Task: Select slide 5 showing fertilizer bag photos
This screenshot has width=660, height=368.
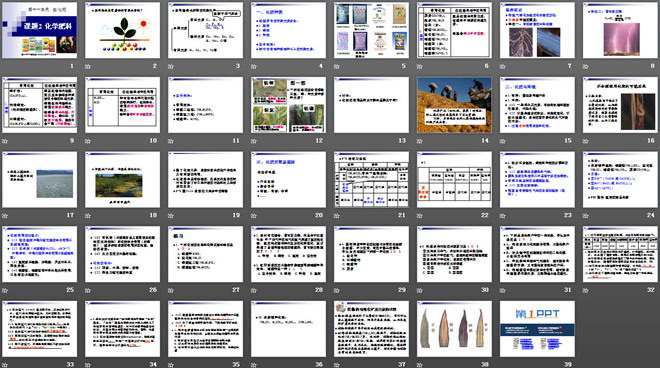Action: [371, 30]
